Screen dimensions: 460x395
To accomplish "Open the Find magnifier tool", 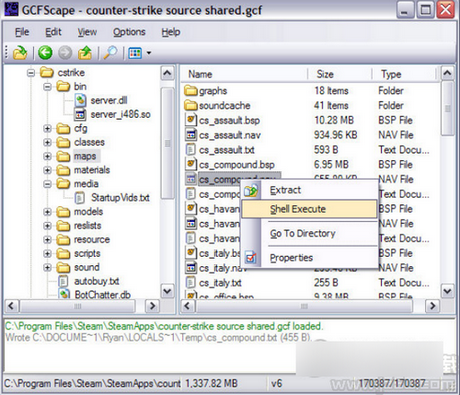I will 110,53.
